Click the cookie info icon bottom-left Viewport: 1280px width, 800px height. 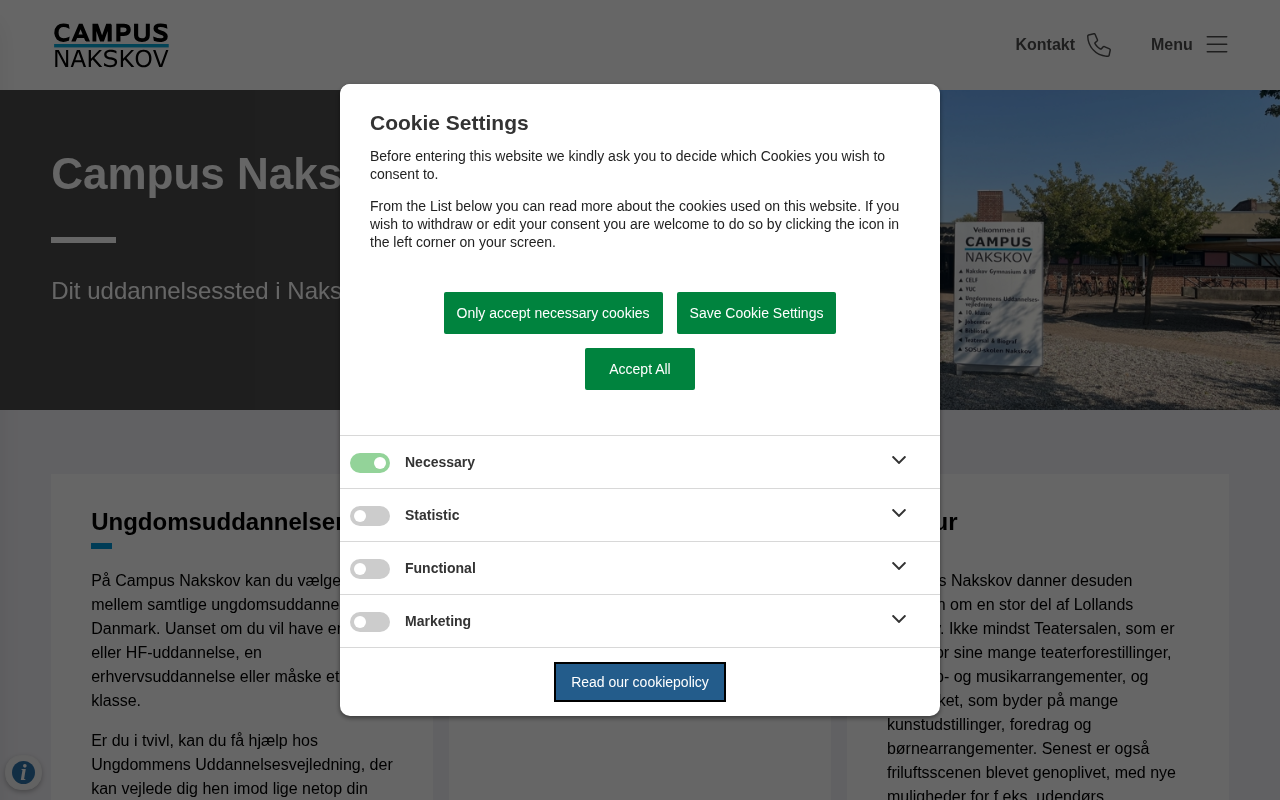click(23, 772)
